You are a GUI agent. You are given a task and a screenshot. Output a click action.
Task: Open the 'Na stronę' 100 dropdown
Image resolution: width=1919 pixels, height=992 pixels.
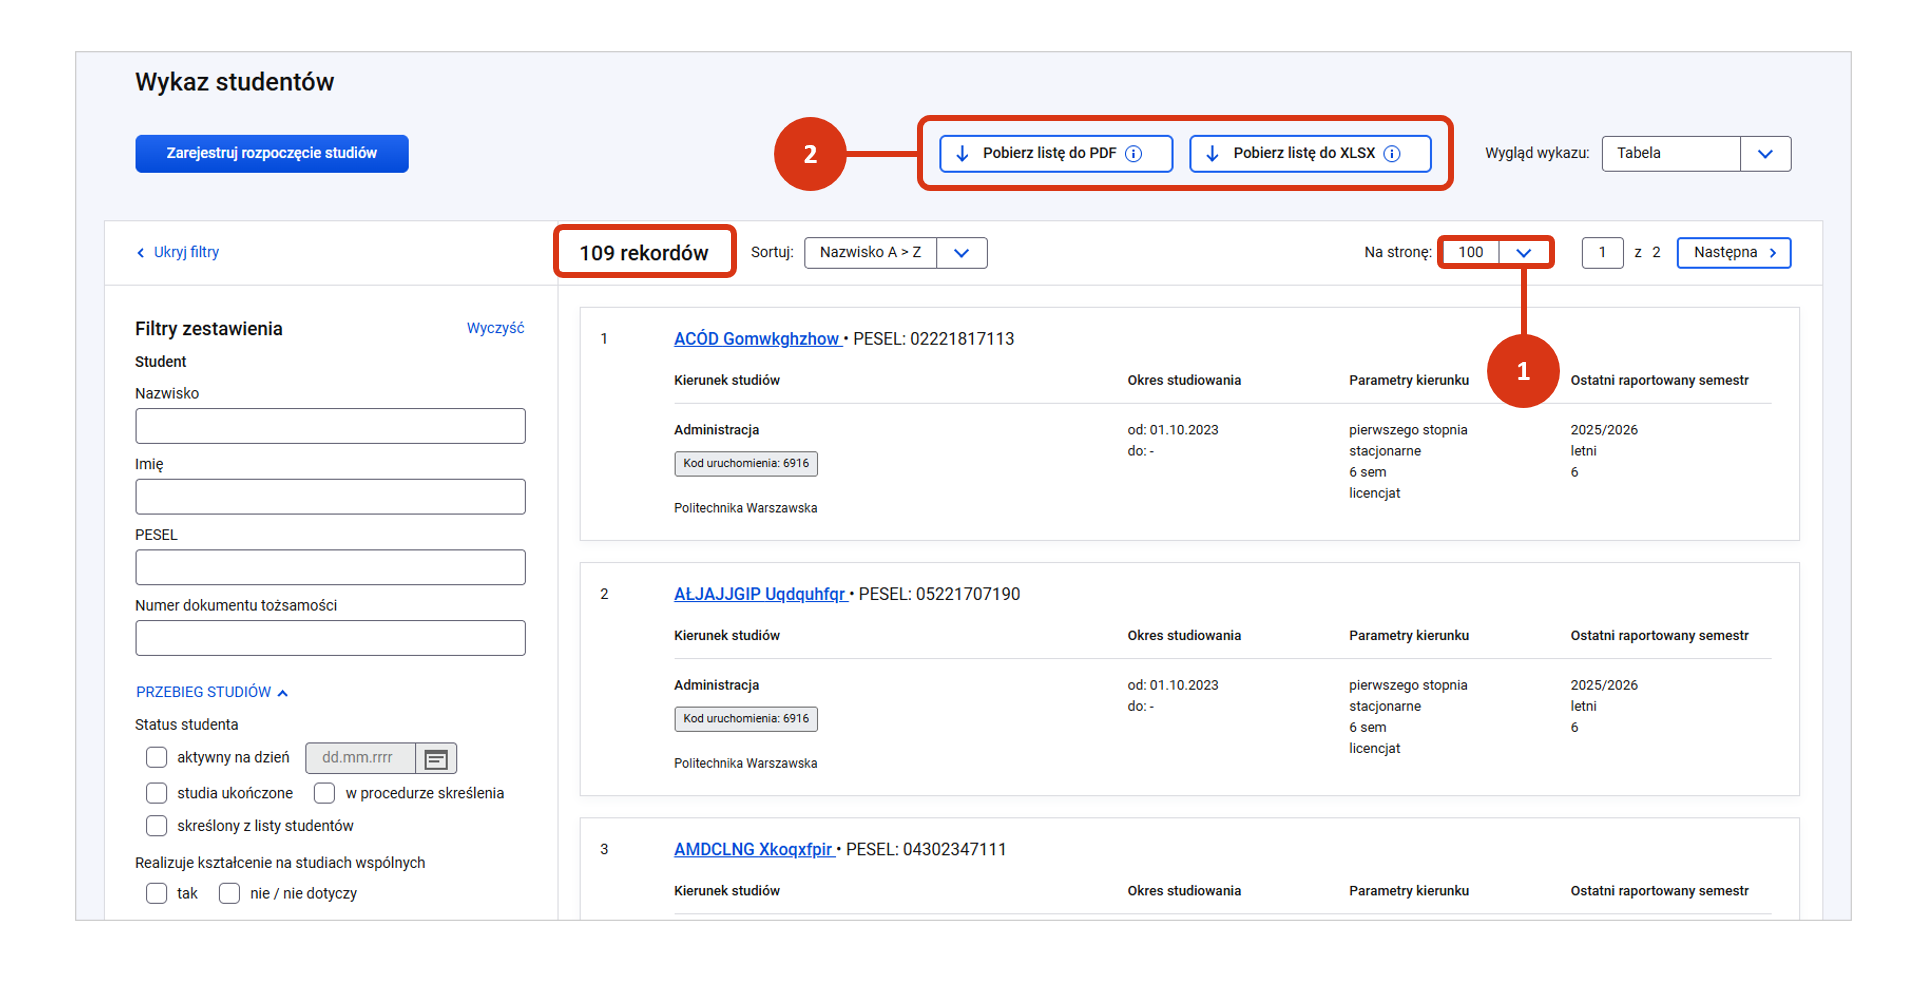(x=1495, y=253)
